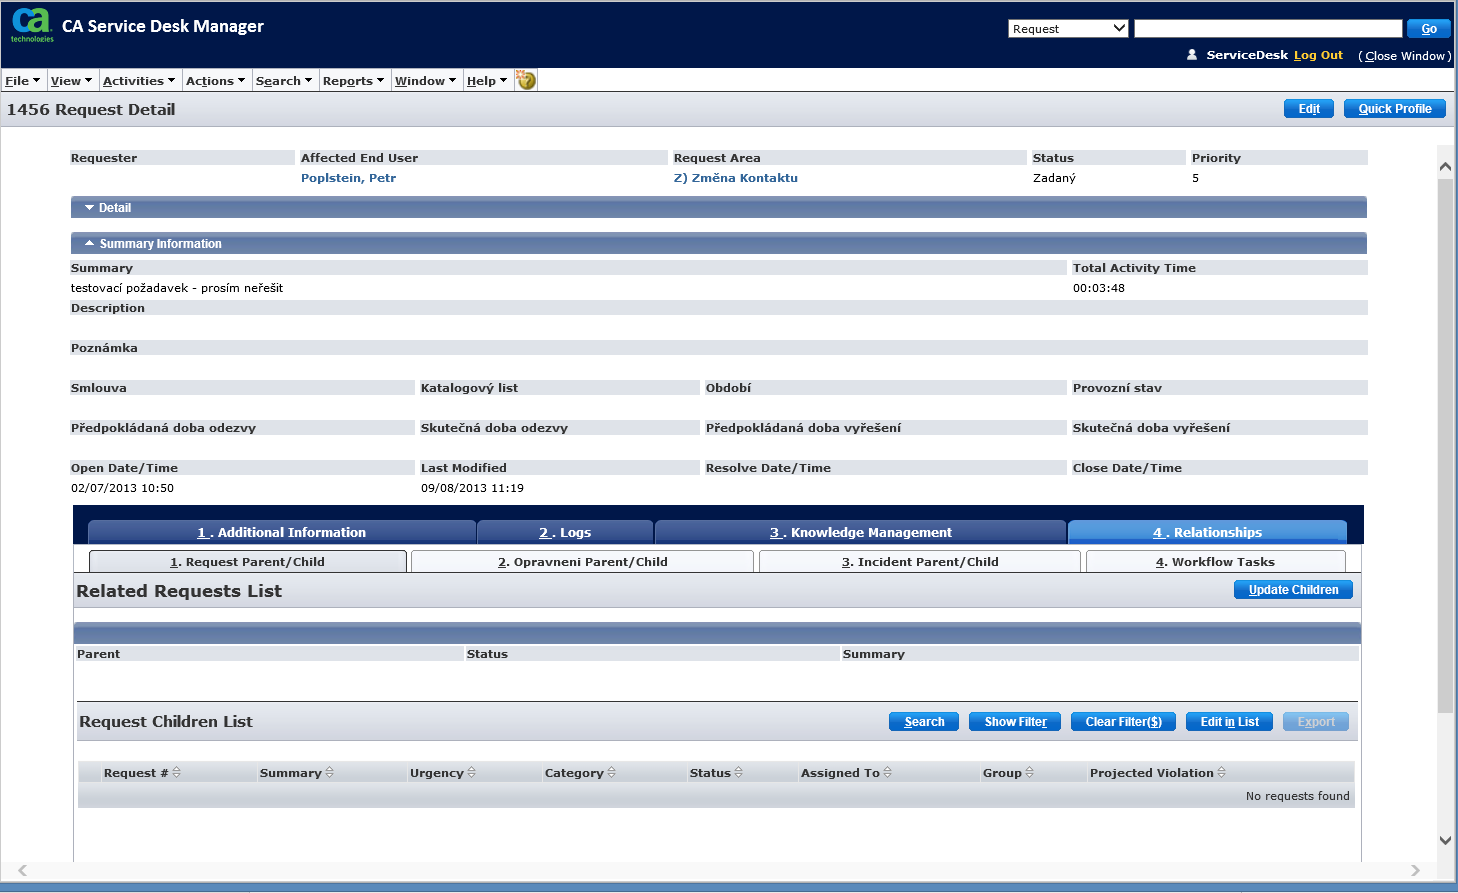The height and width of the screenshot is (893, 1458).
Task: Click the vertical scrollbar up arrow
Action: (x=1445, y=166)
